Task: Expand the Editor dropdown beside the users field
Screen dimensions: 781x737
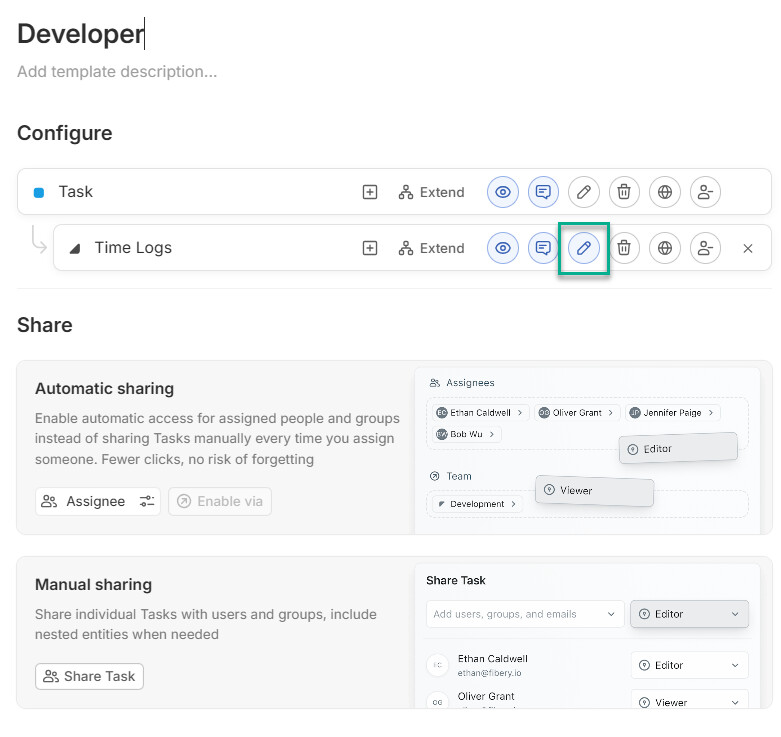Action: pyautogui.click(x=689, y=614)
